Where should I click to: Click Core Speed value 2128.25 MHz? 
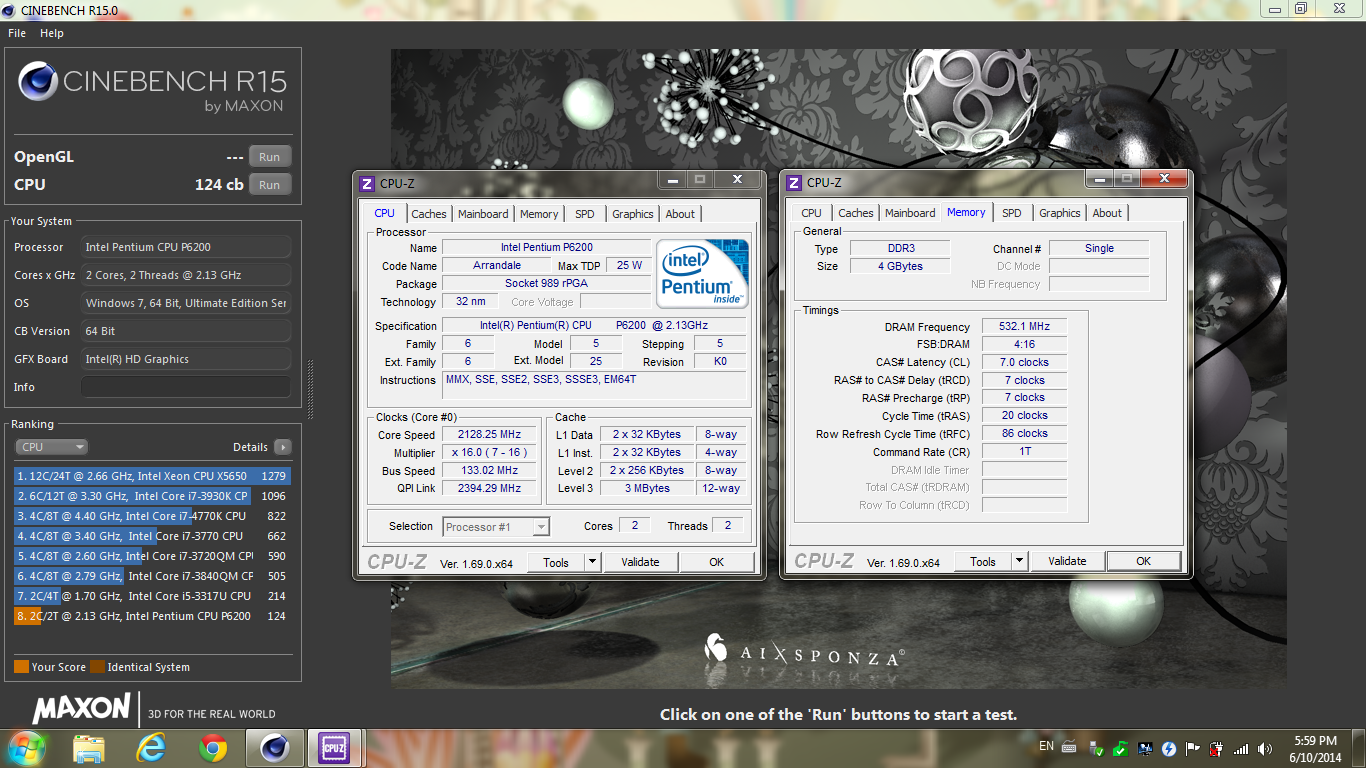pyautogui.click(x=491, y=435)
